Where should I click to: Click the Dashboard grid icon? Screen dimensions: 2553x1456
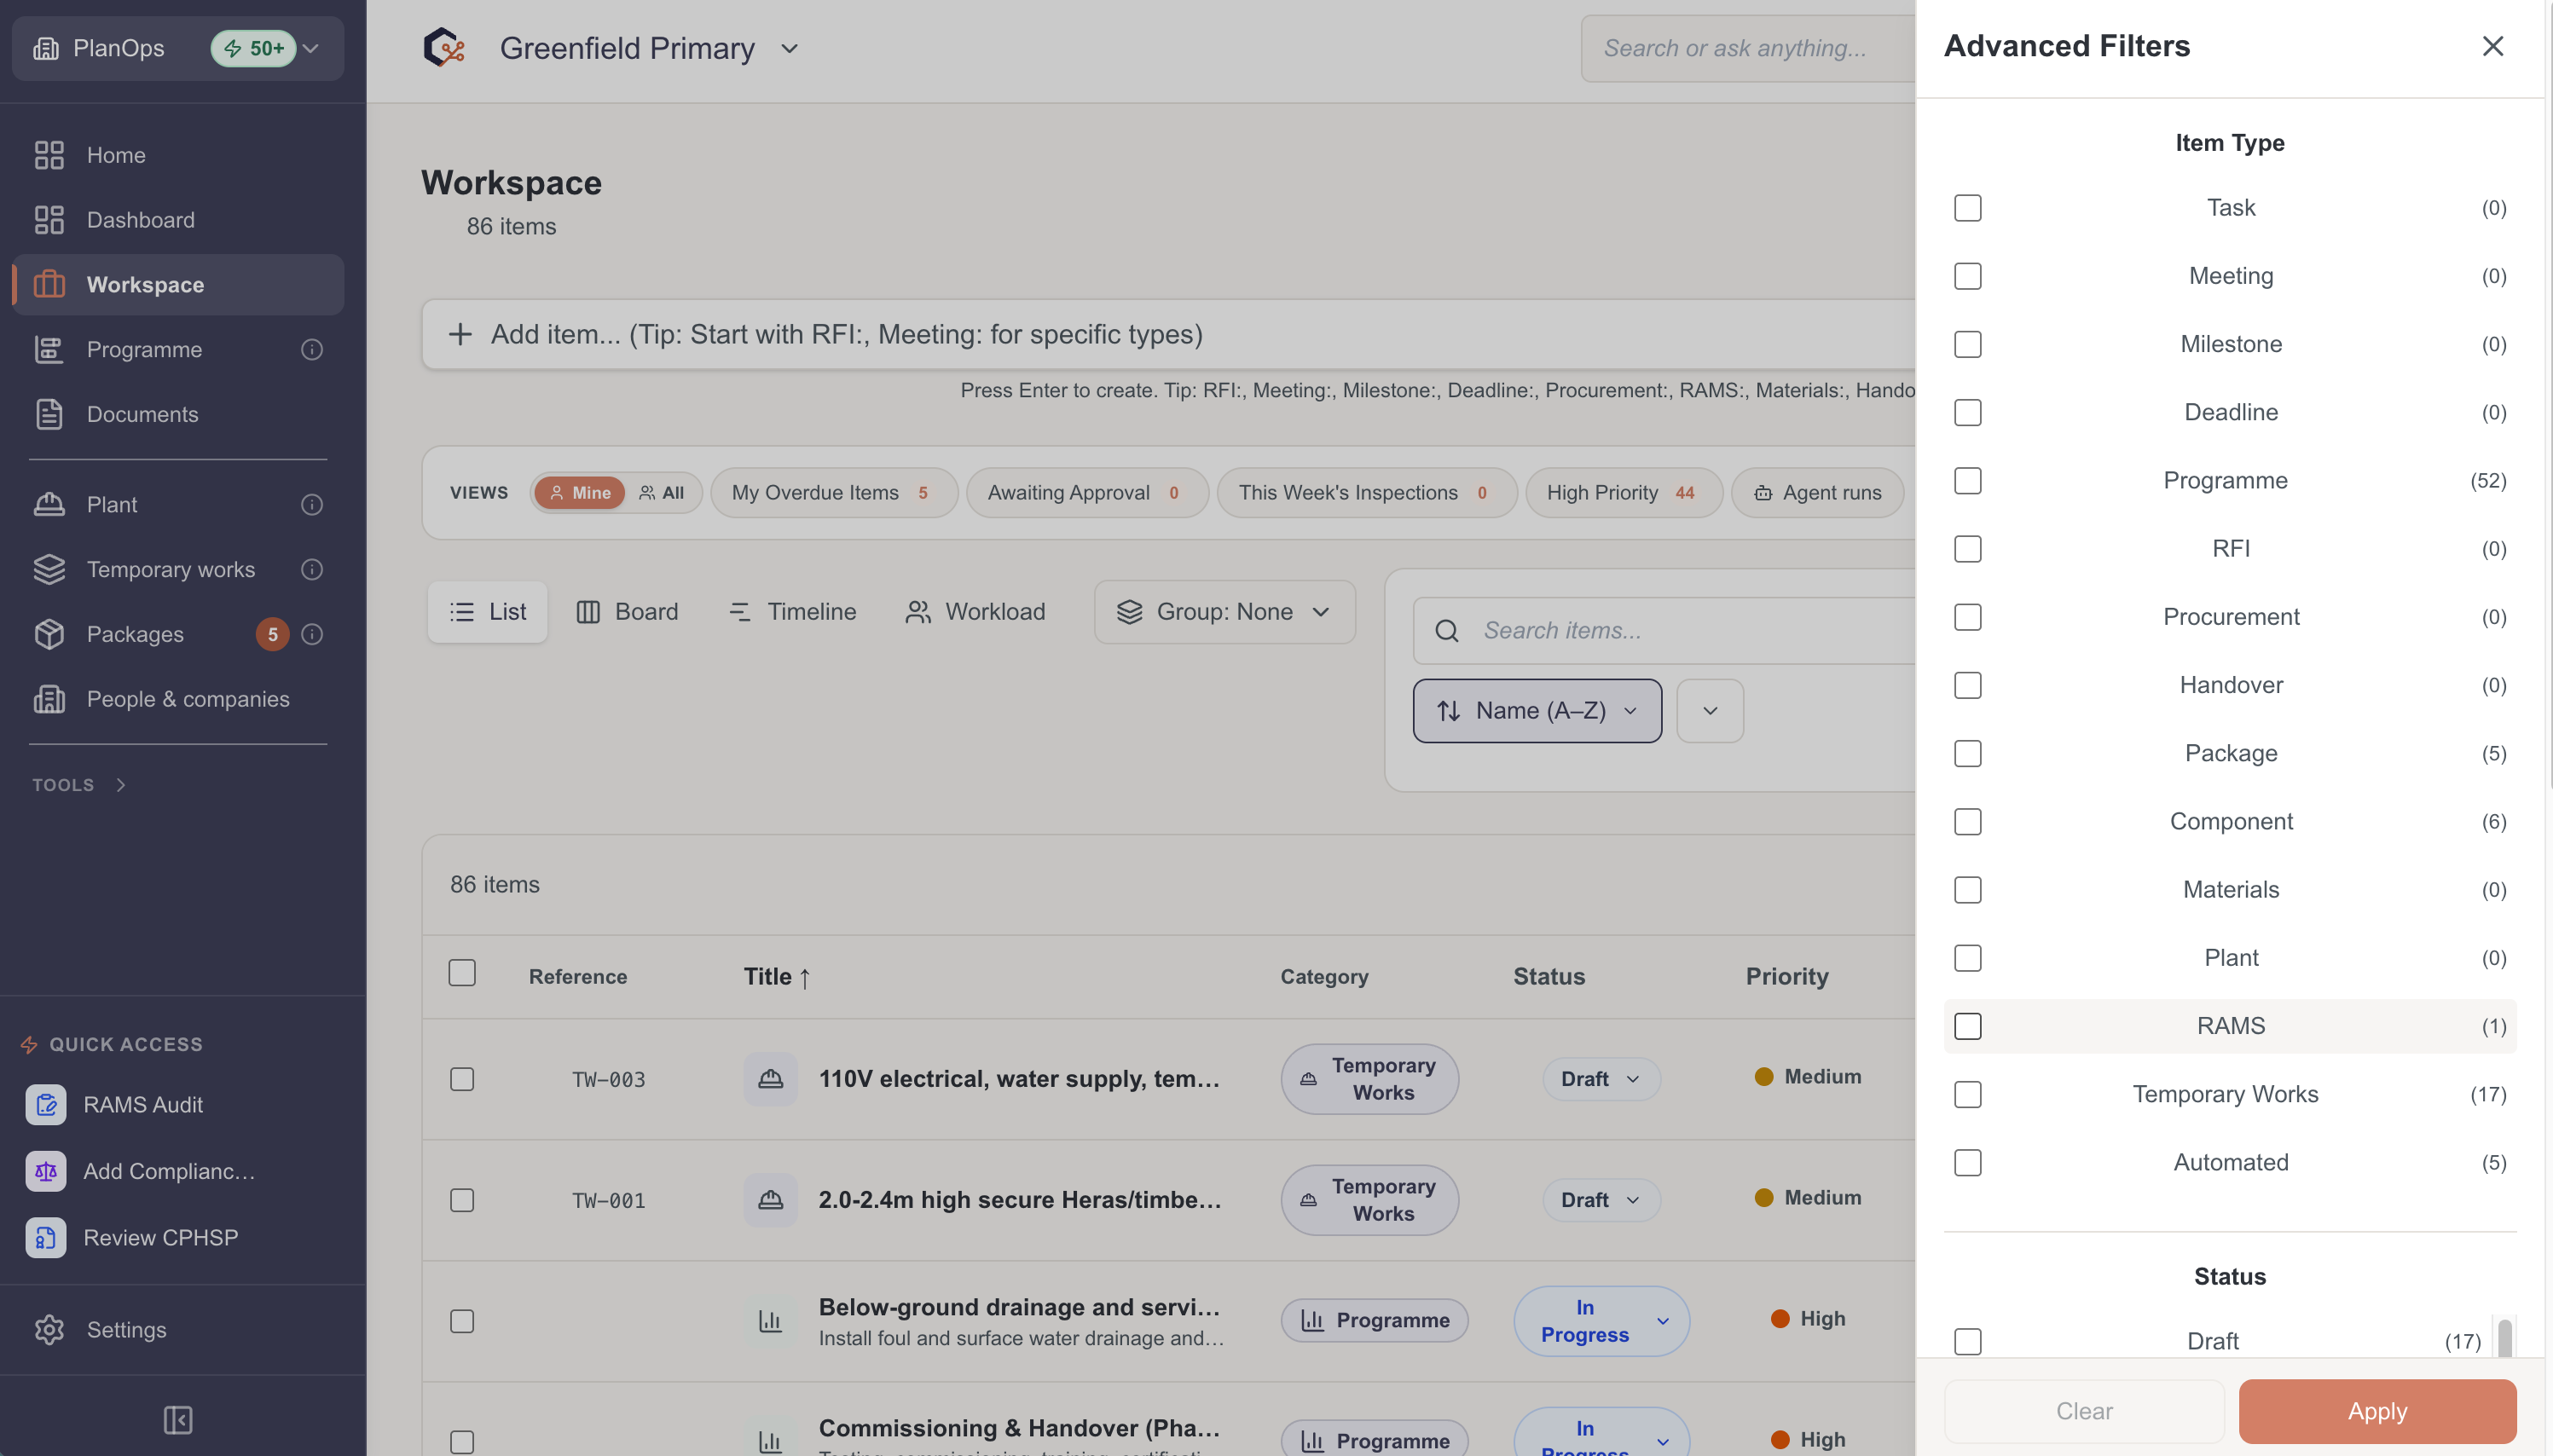click(49, 220)
